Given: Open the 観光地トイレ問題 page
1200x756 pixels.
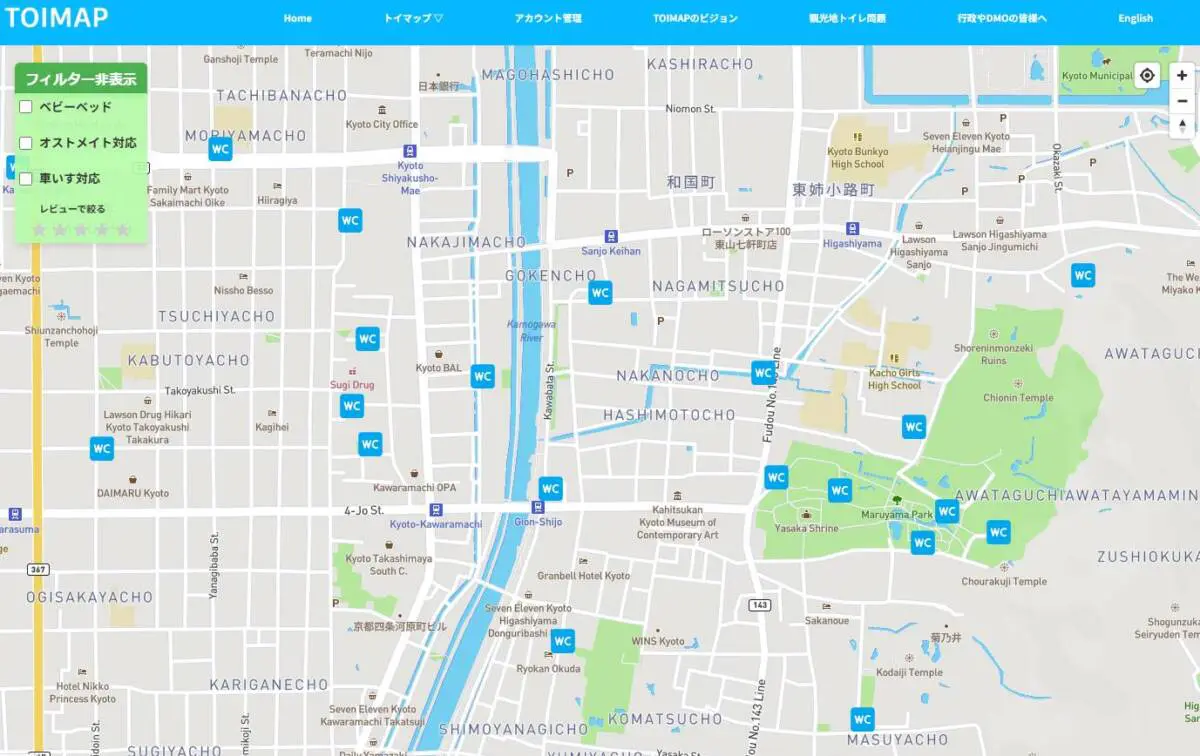Looking at the screenshot, I should coord(847,18).
